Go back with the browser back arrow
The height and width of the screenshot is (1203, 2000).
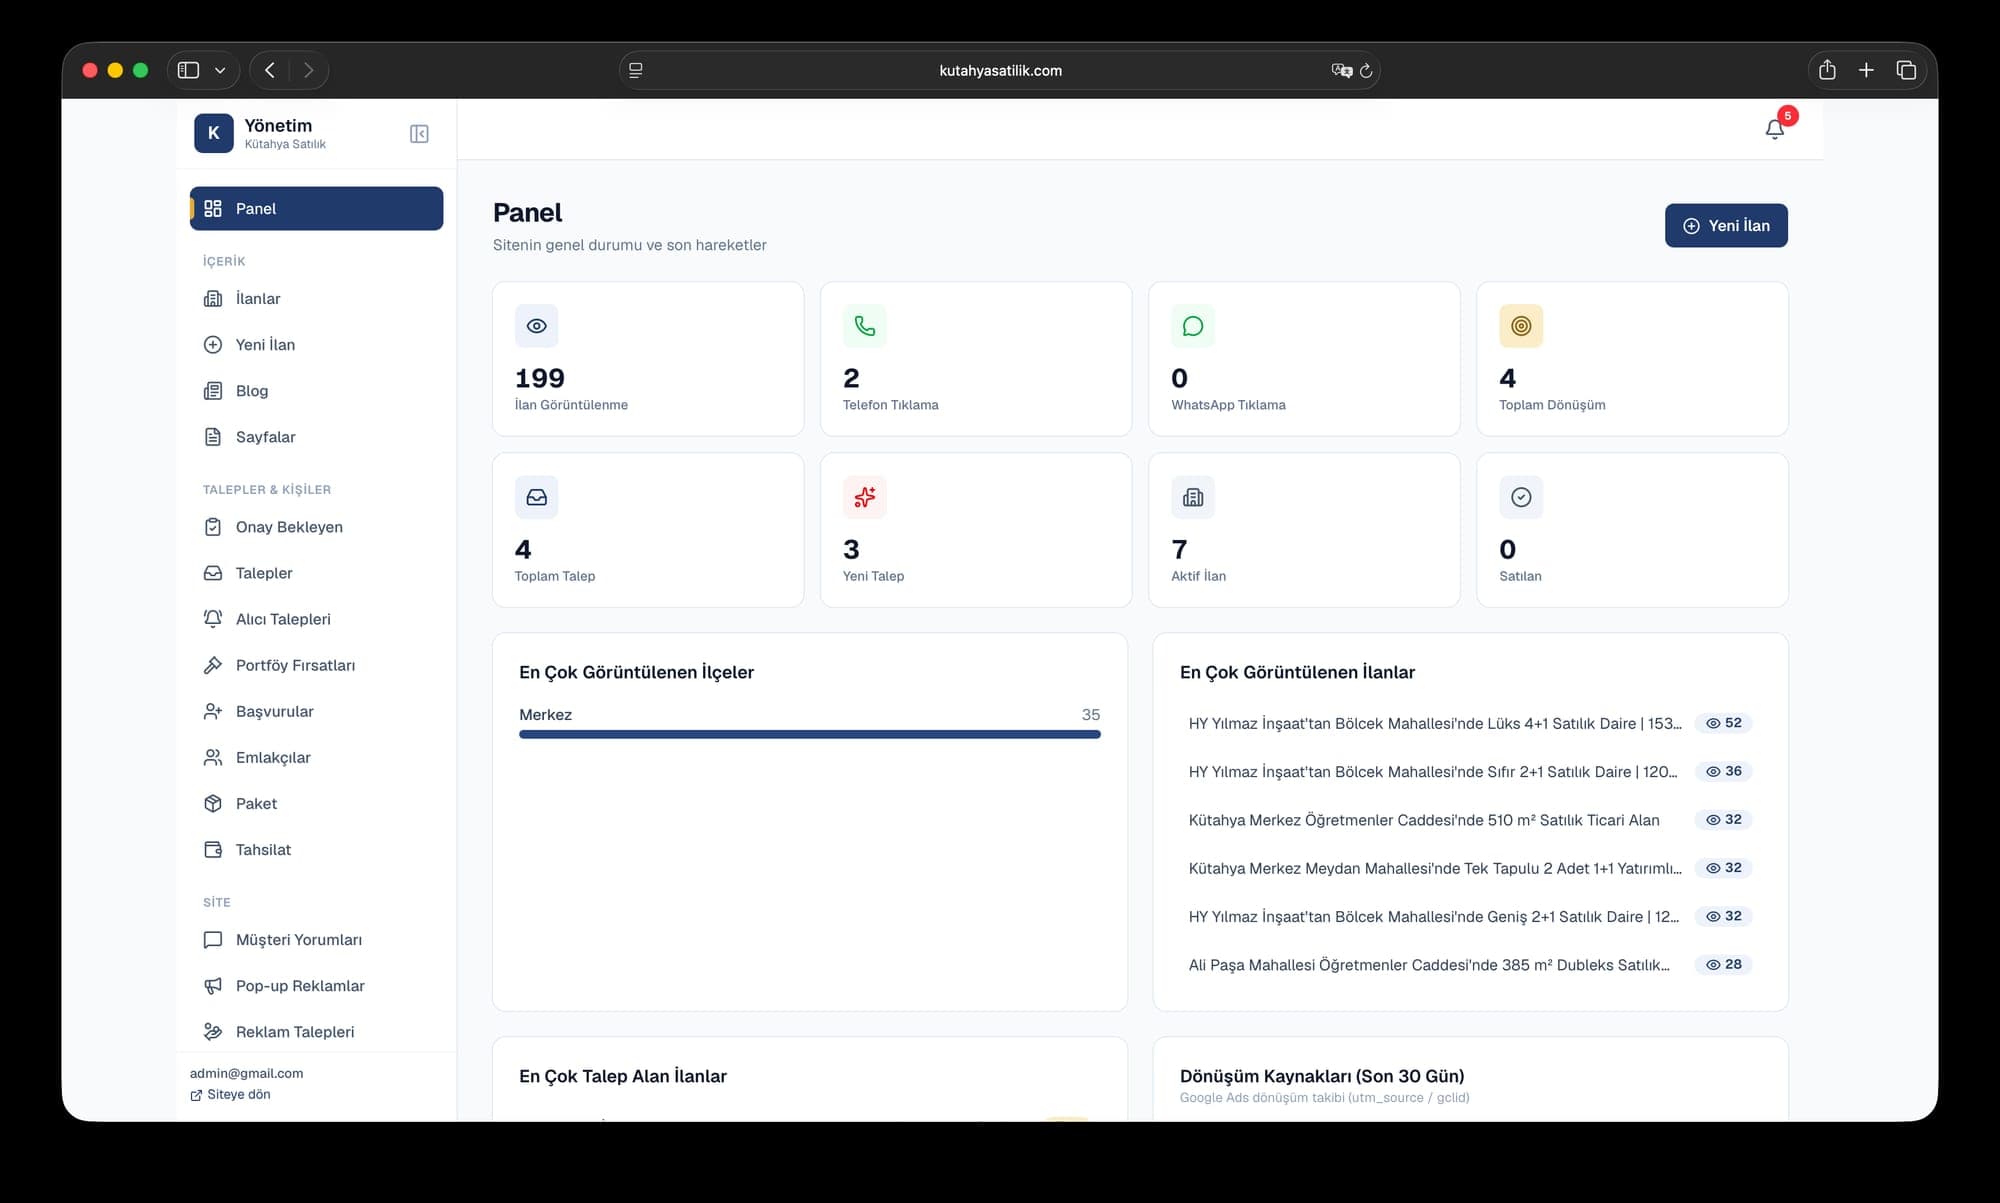coord(269,70)
